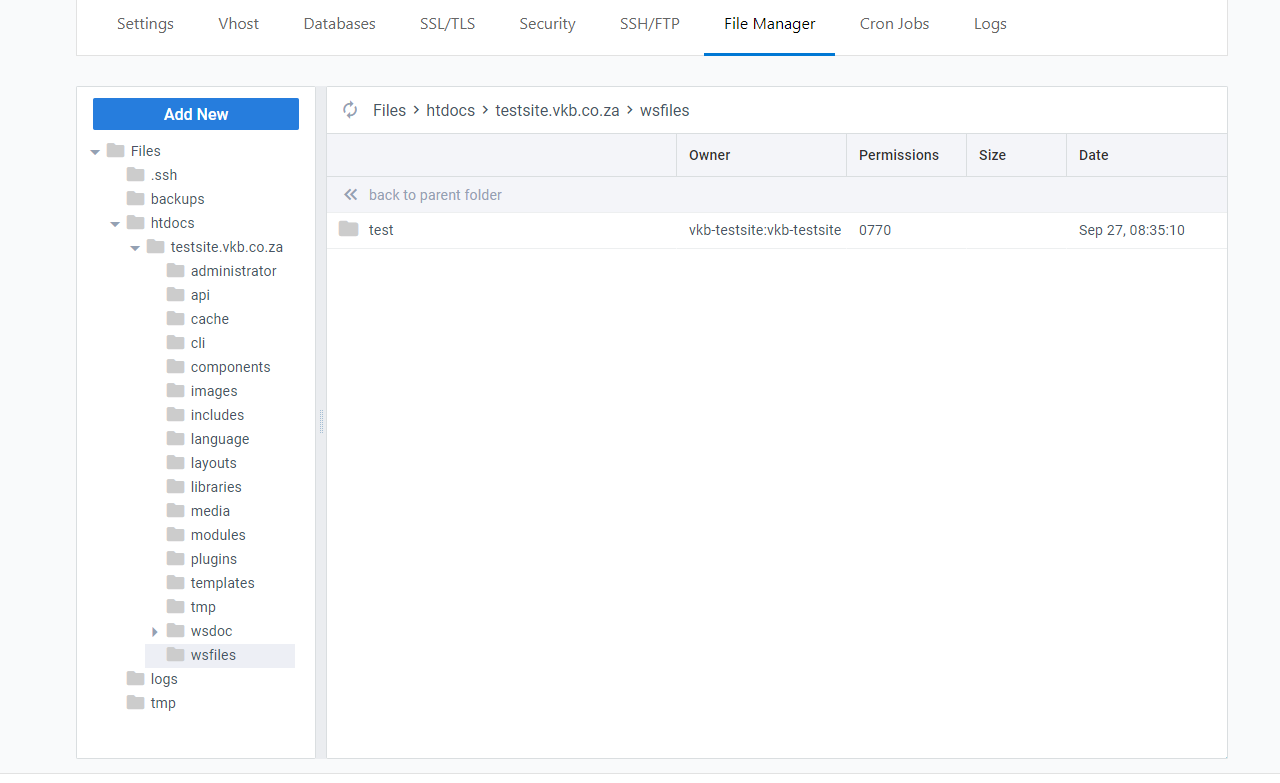Click the .ssh folder icon in the tree
This screenshot has width=1280, height=783.
point(134,174)
